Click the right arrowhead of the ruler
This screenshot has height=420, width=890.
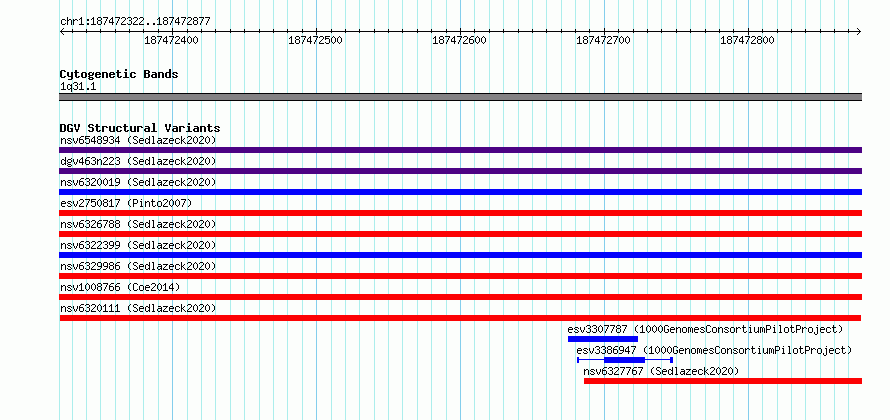pos(859,31)
